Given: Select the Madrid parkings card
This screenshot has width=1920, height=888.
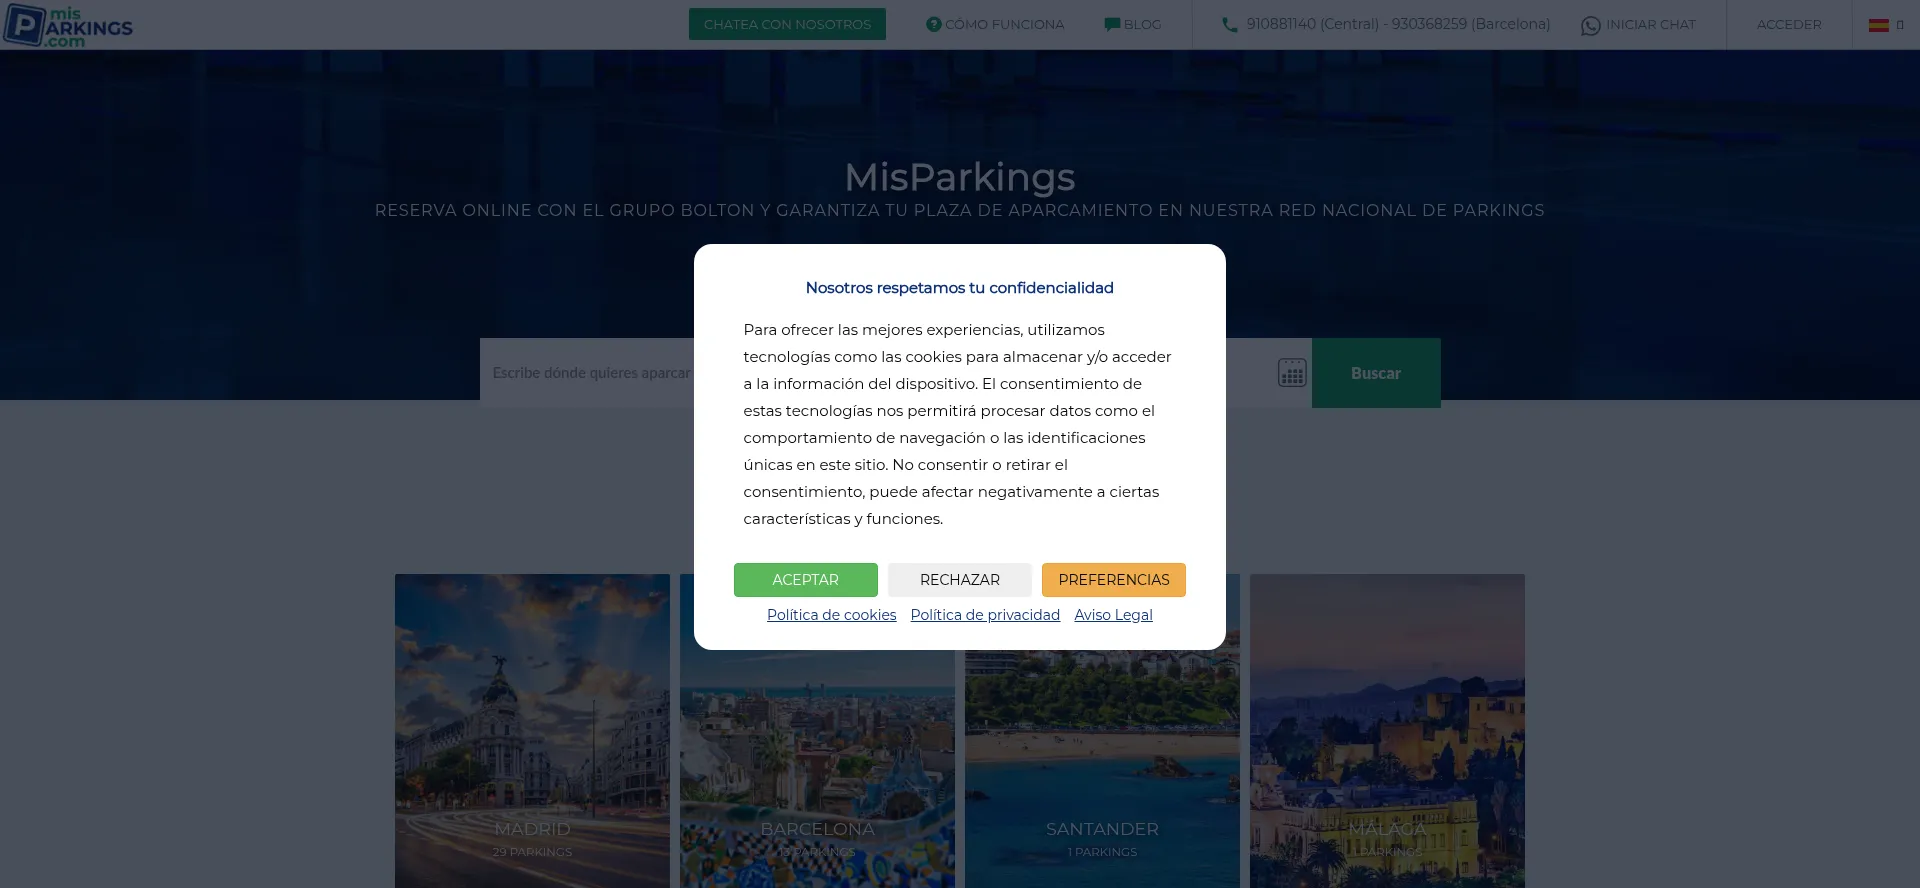Looking at the screenshot, I should [x=532, y=731].
